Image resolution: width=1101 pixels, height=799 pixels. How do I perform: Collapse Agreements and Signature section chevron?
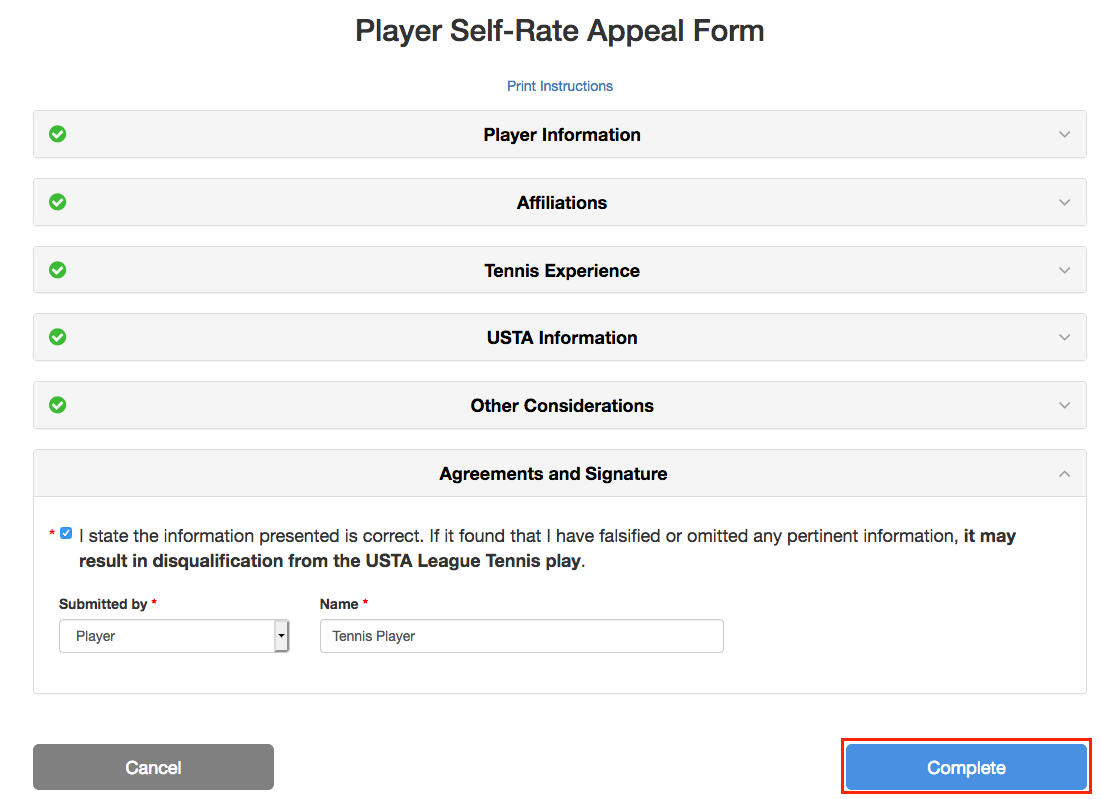pyautogui.click(x=1064, y=474)
